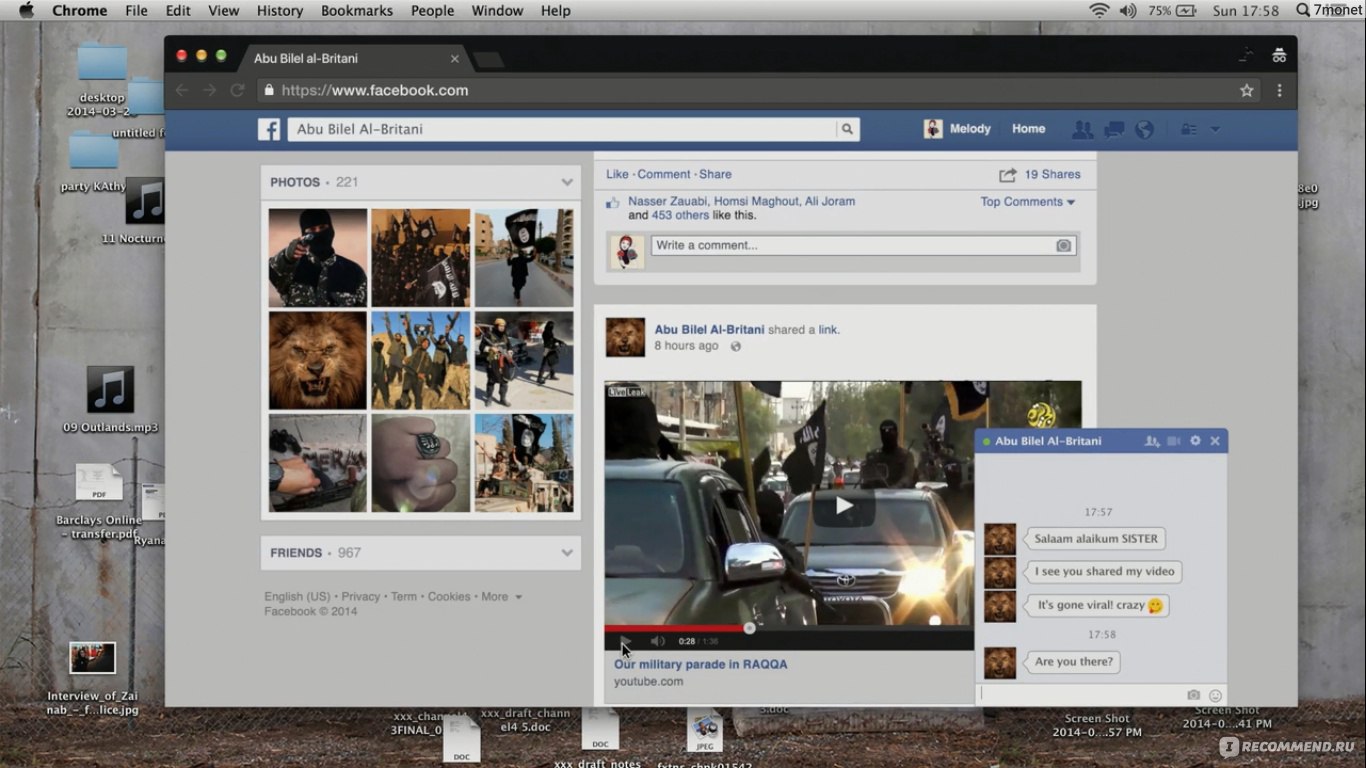Click the chat message input field
The height and width of the screenshot is (768, 1366).
pos(1080,694)
